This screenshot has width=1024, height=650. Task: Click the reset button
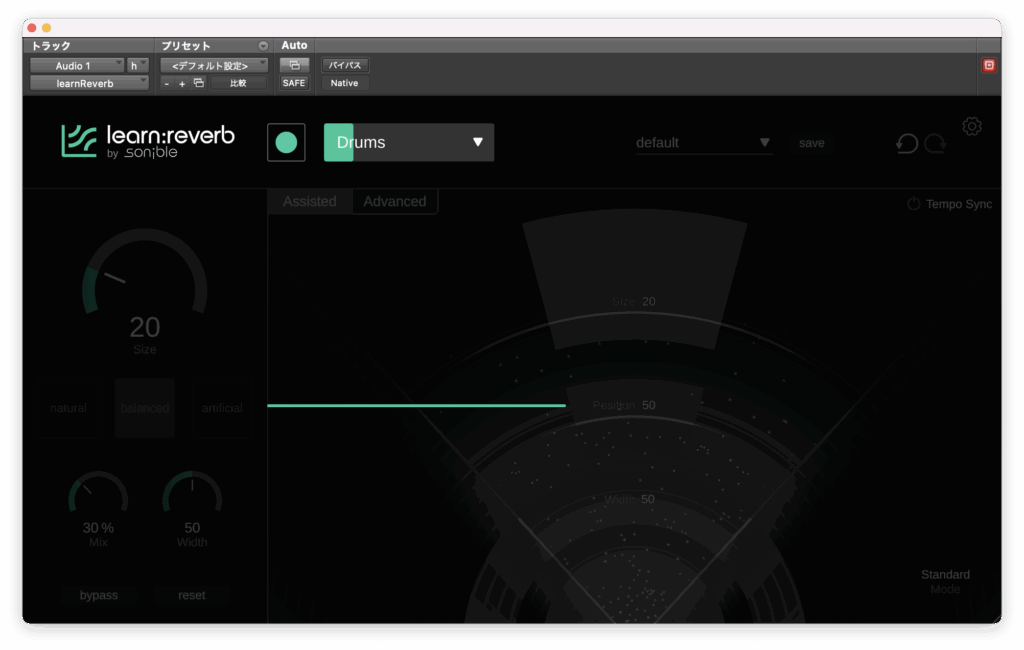191,595
